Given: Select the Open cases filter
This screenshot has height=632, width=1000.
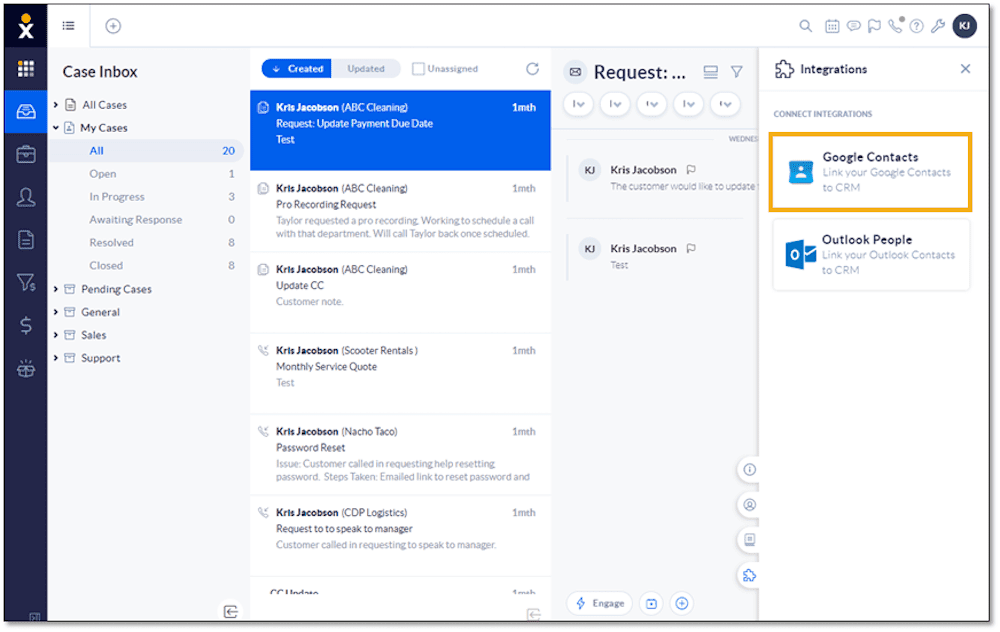Looking at the screenshot, I should (147, 173).
